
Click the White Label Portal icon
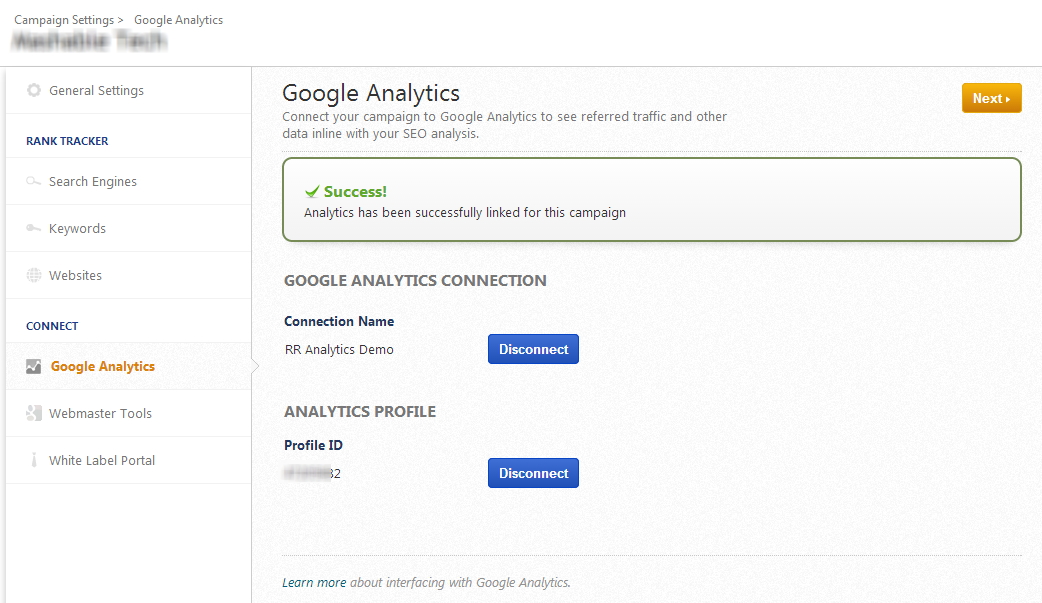(34, 461)
